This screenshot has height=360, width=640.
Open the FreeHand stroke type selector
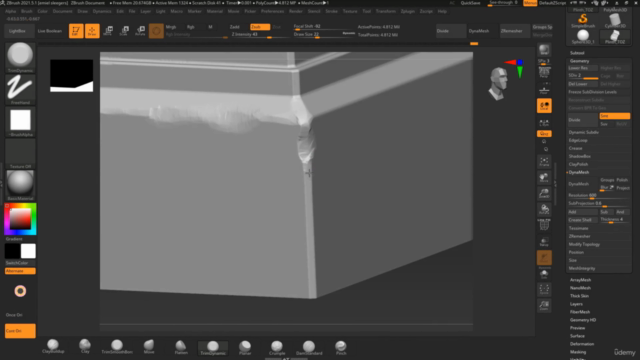tap(20, 89)
